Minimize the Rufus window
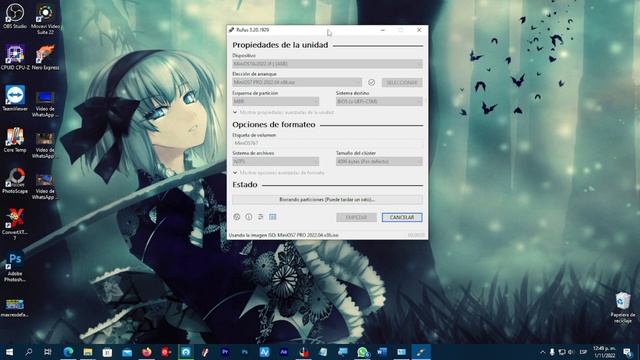640x360 pixels. click(382, 30)
